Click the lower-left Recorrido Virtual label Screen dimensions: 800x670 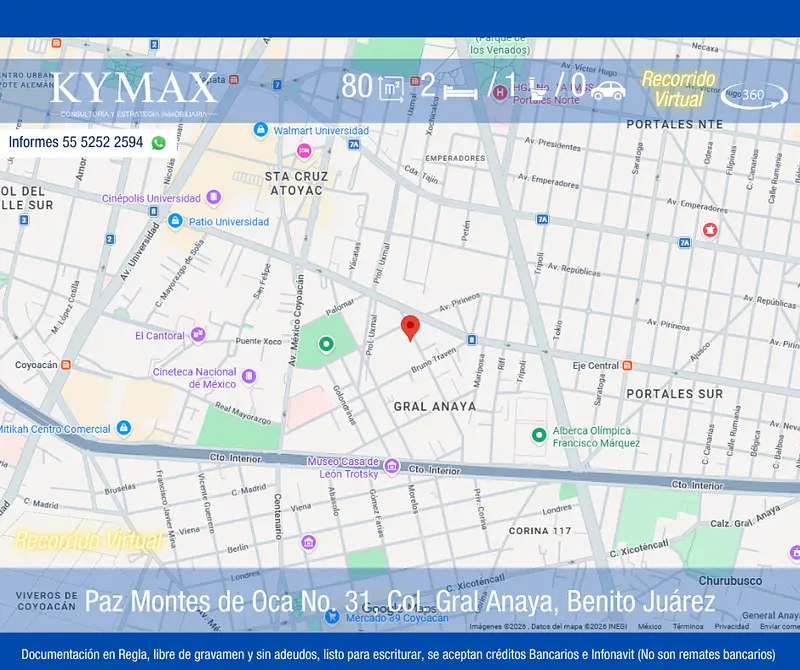(88, 540)
